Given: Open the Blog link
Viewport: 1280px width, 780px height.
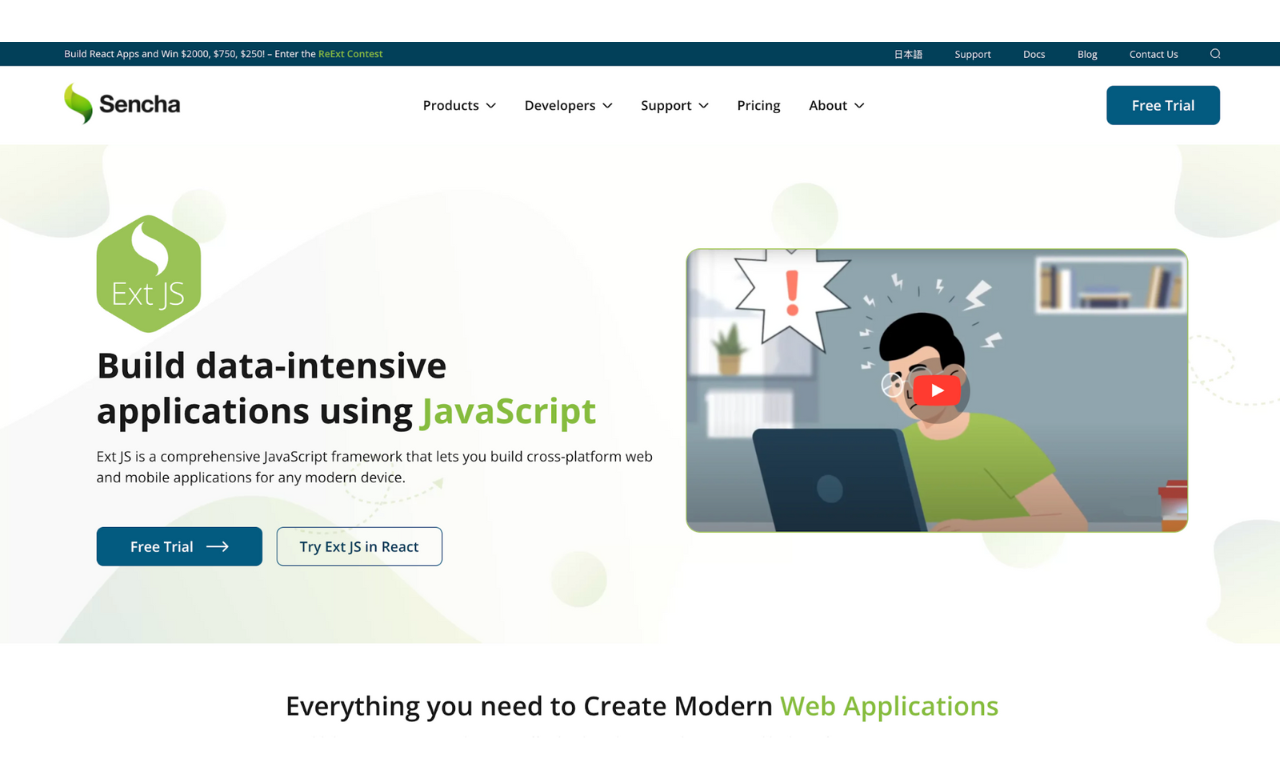Looking at the screenshot, I should [x=1087, y=54].
